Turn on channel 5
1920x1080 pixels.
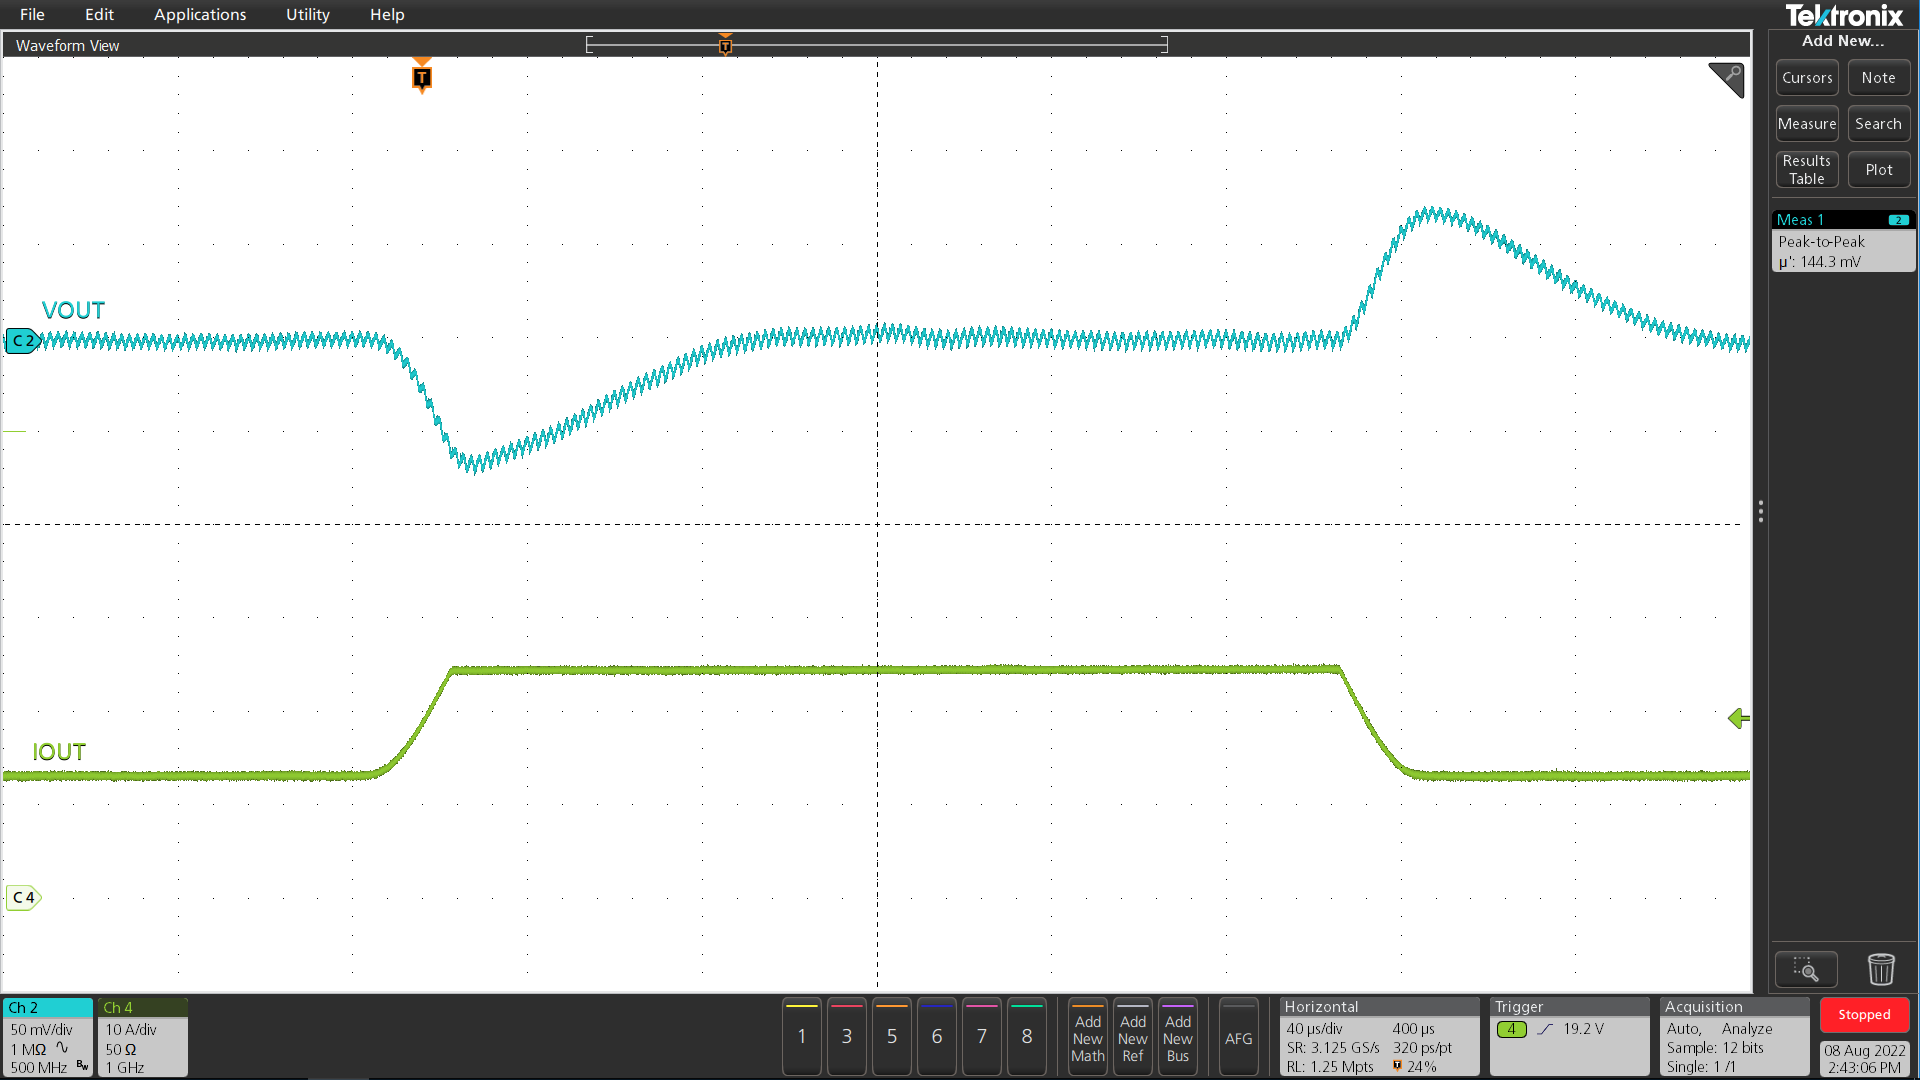891,1037
